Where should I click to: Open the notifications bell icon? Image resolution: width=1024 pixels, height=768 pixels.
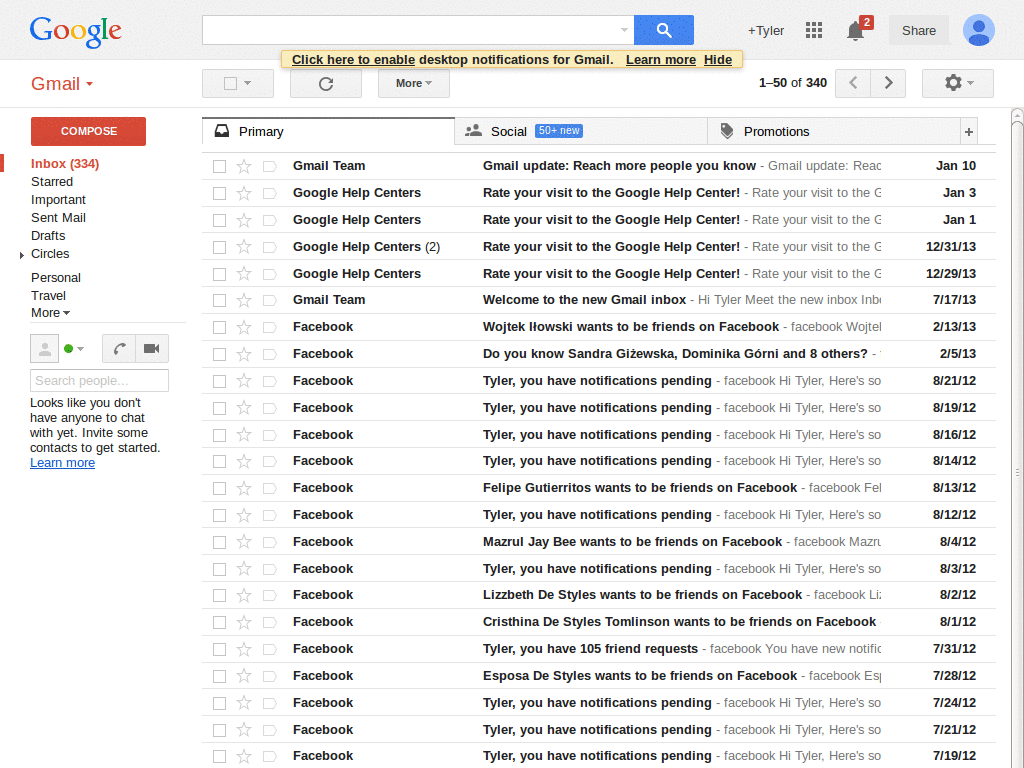(x=856, y=31)
